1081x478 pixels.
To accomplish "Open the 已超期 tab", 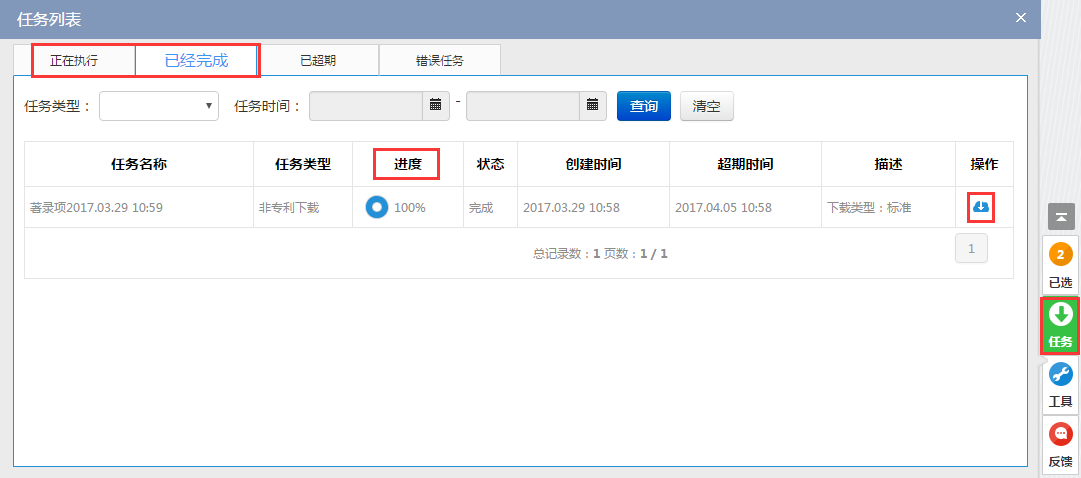I will click(x=318, y=61).
